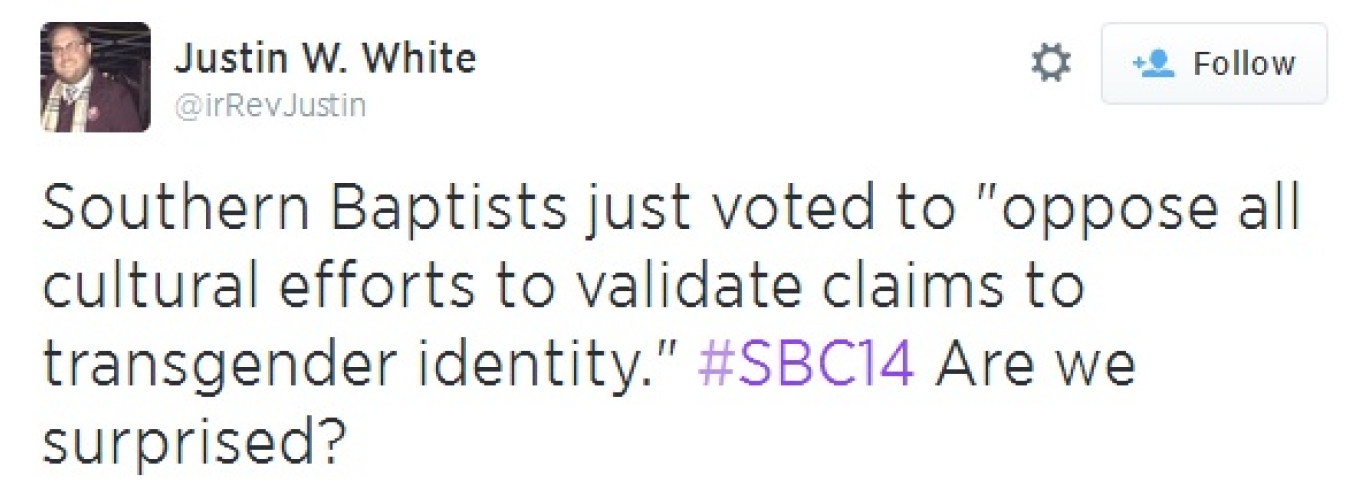Open Justin W. White's profile picture

pos(96,78)
